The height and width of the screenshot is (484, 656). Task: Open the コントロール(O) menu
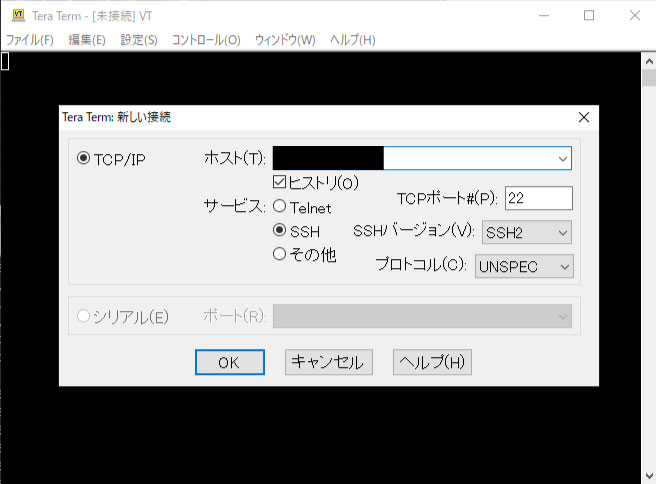click(206, 40)
